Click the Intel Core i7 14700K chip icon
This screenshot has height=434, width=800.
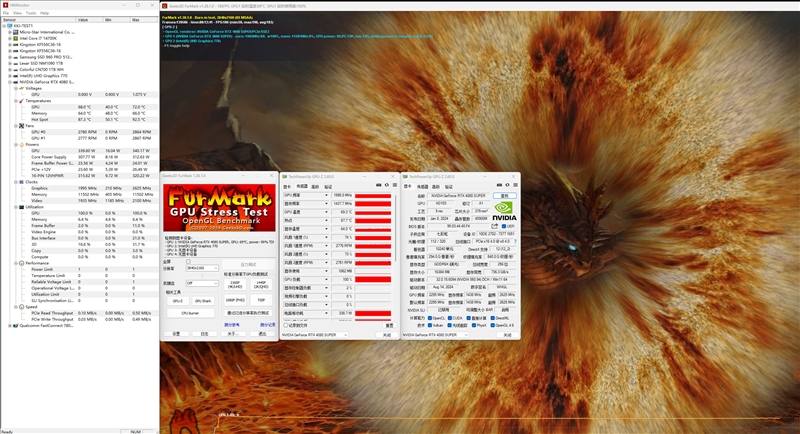tap(15, 38)
